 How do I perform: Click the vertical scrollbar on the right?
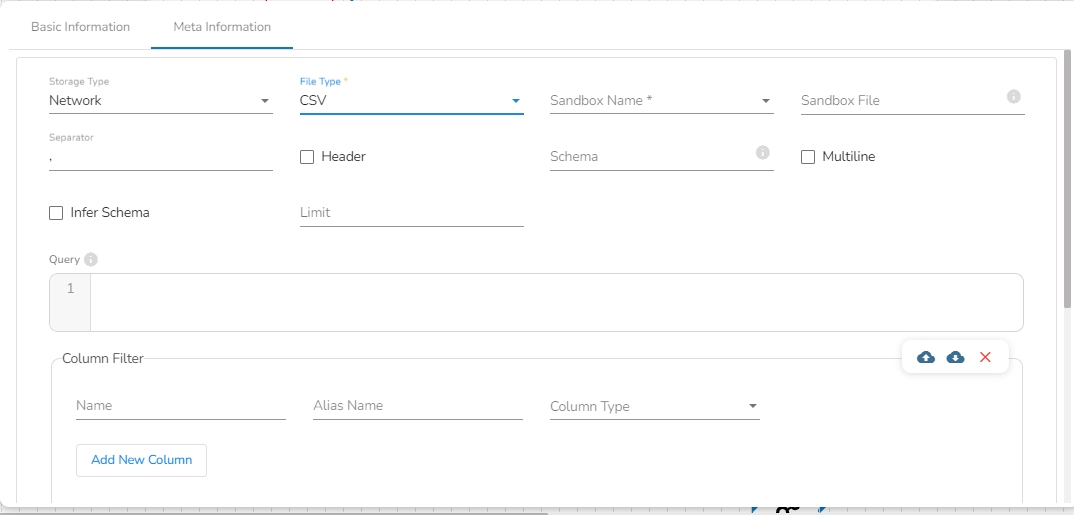pyautogui.click(x=1067, y=180)
